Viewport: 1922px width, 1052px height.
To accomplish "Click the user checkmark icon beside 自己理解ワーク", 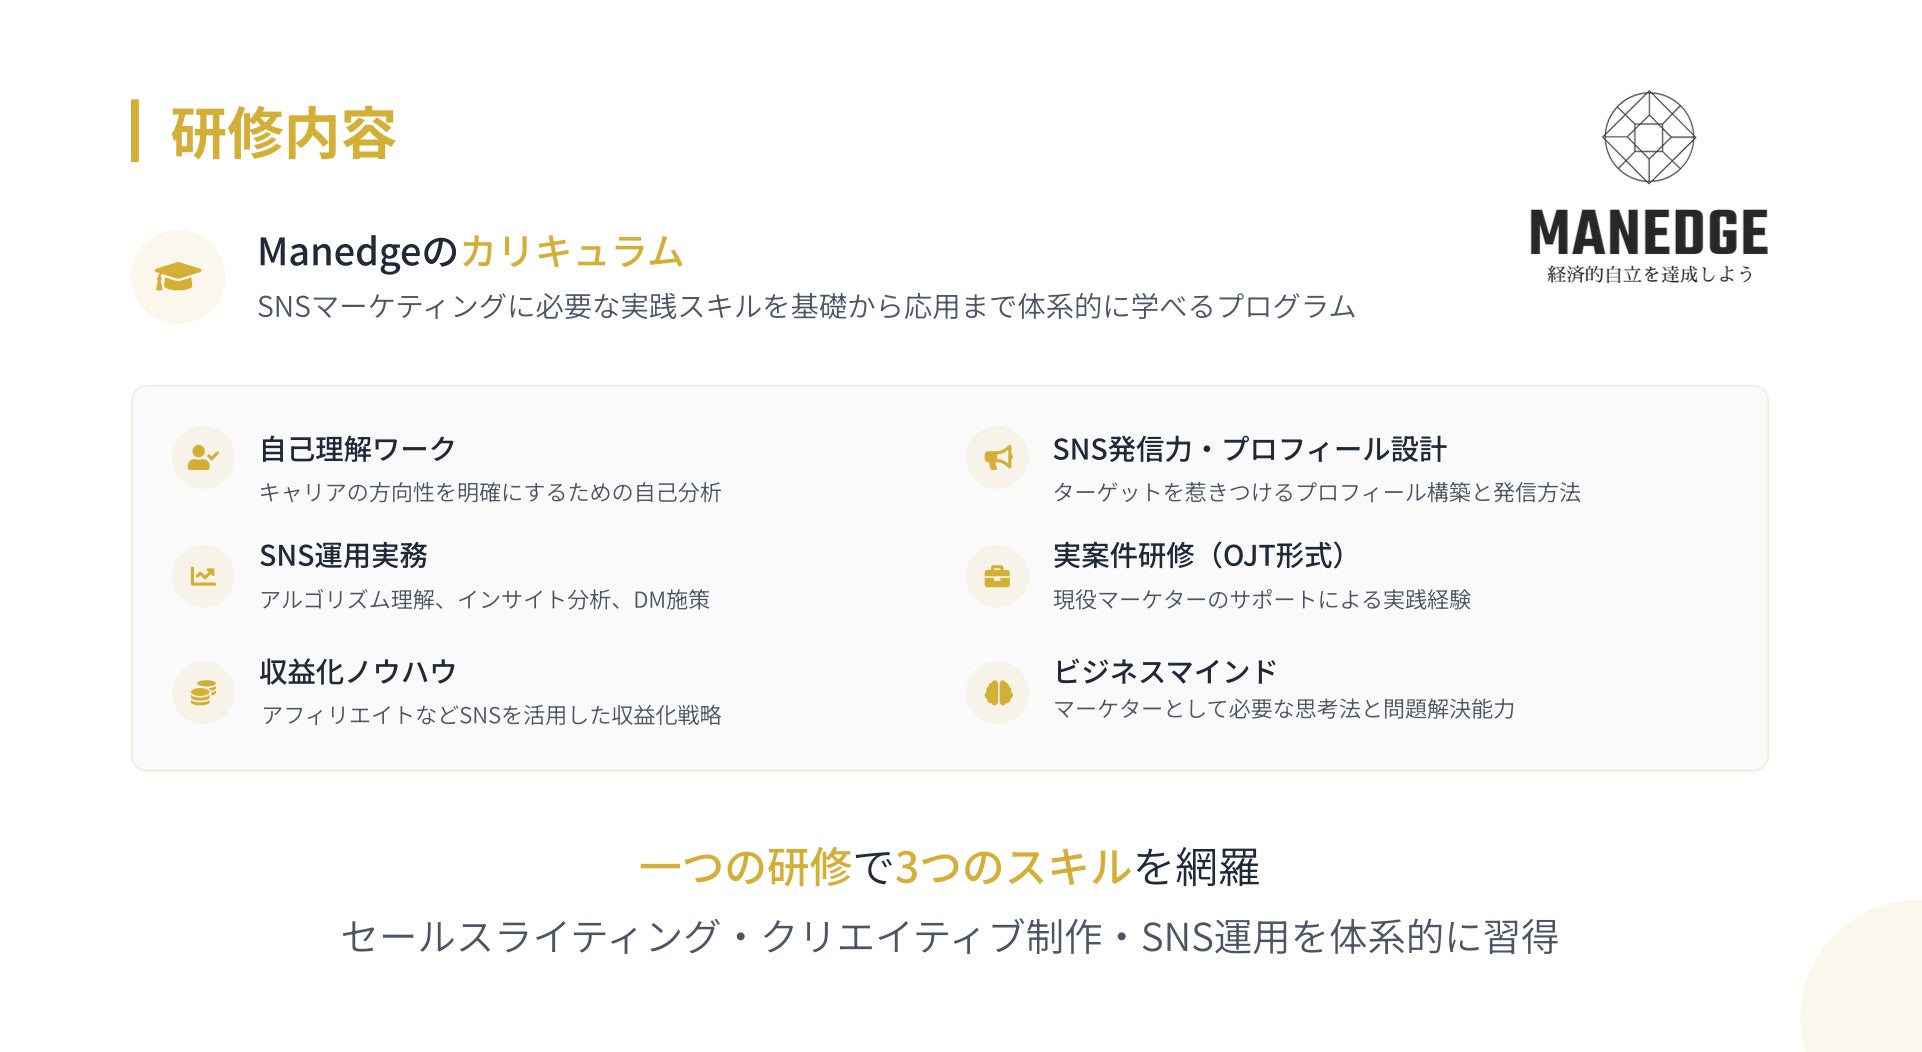I will tap(203, 458).
